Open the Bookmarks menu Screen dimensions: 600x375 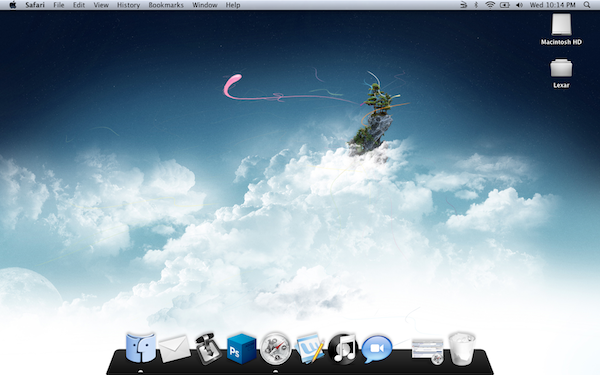click(x=166, y=5)
